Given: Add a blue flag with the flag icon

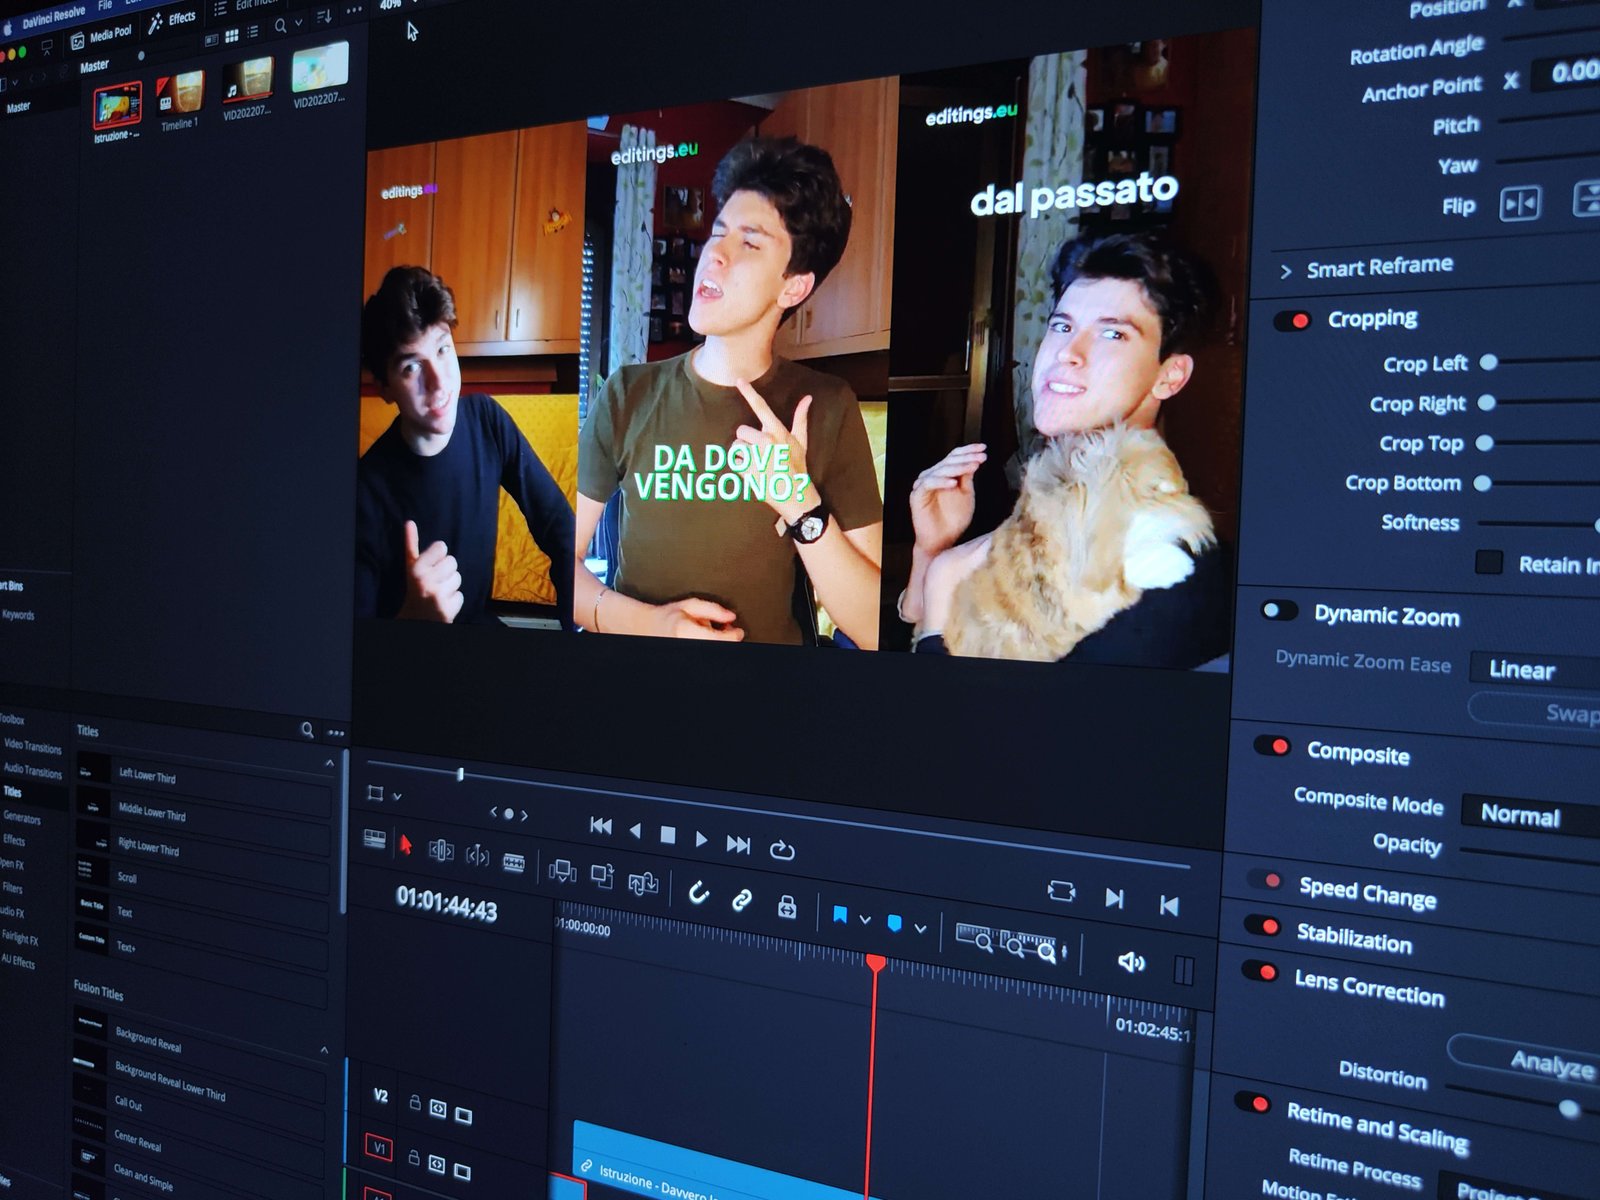Looking at the screenshot, I should [840, 914].
